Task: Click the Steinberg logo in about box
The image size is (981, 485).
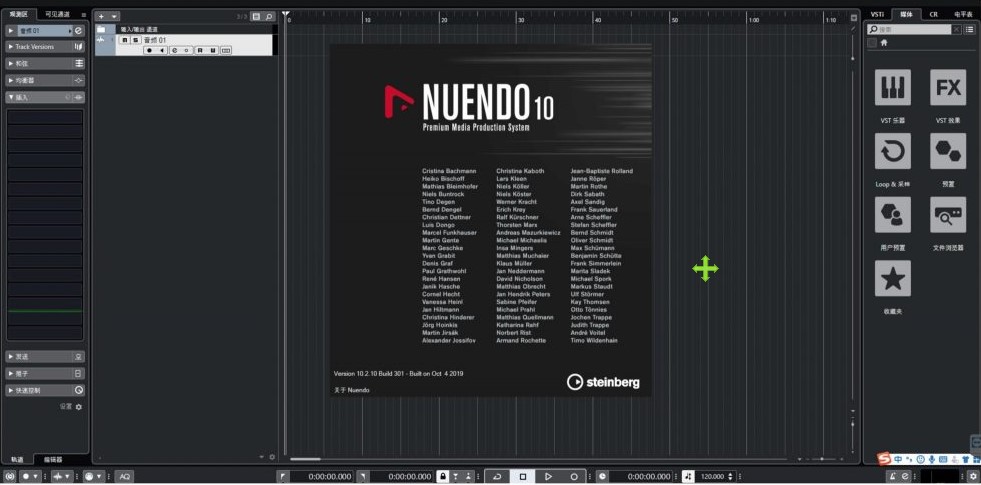Action: (603, 382)
